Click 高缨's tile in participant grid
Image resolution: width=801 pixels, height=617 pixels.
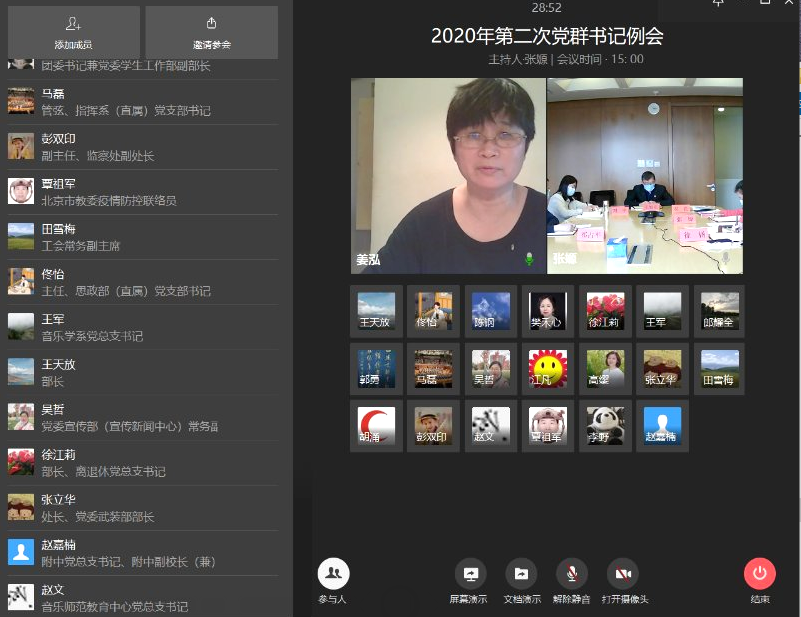coord(605,369)
